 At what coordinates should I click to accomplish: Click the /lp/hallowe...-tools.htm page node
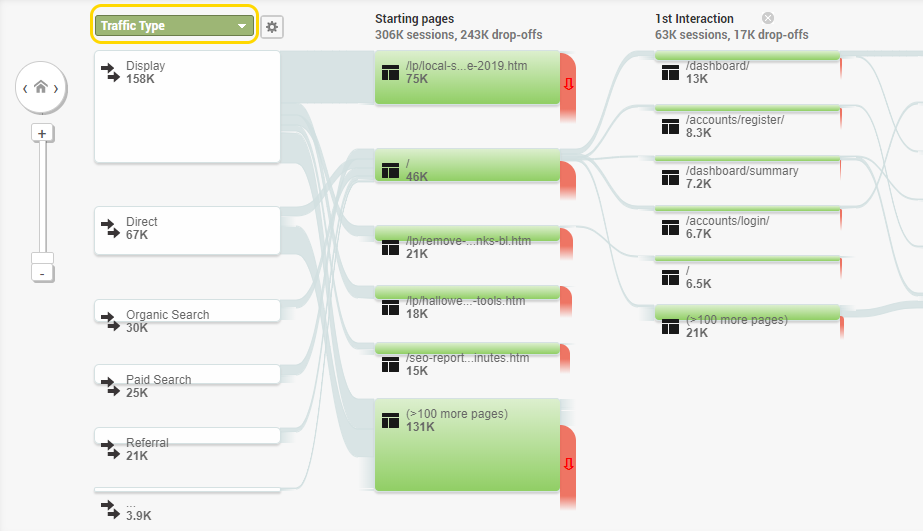click(467, 293)
